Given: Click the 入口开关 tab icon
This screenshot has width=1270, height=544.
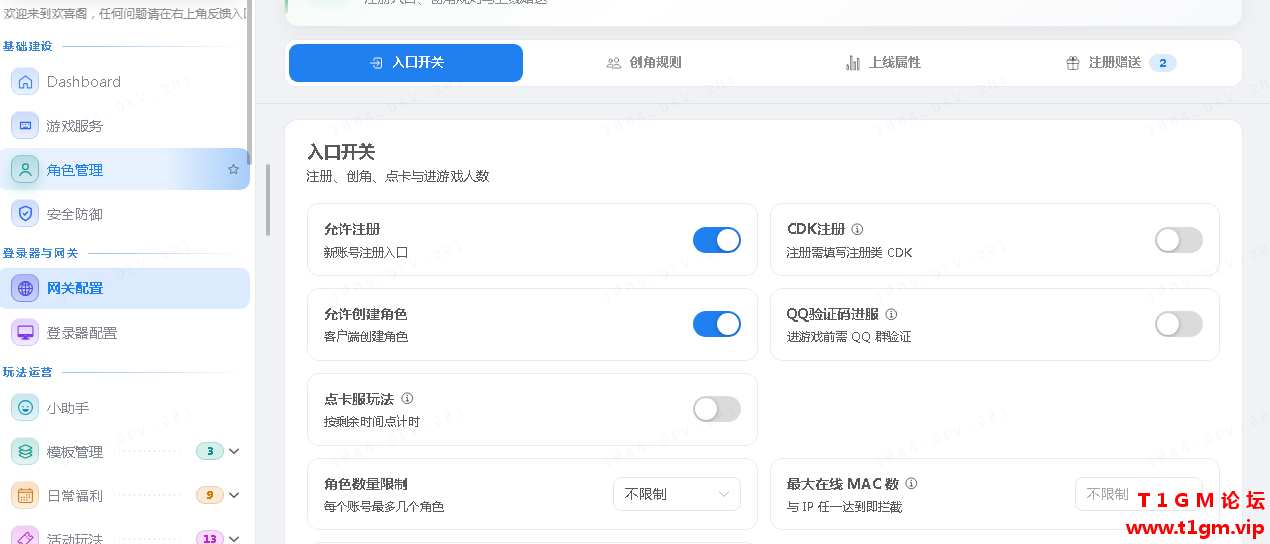Looking at the screenshot, I should point(376,63).
